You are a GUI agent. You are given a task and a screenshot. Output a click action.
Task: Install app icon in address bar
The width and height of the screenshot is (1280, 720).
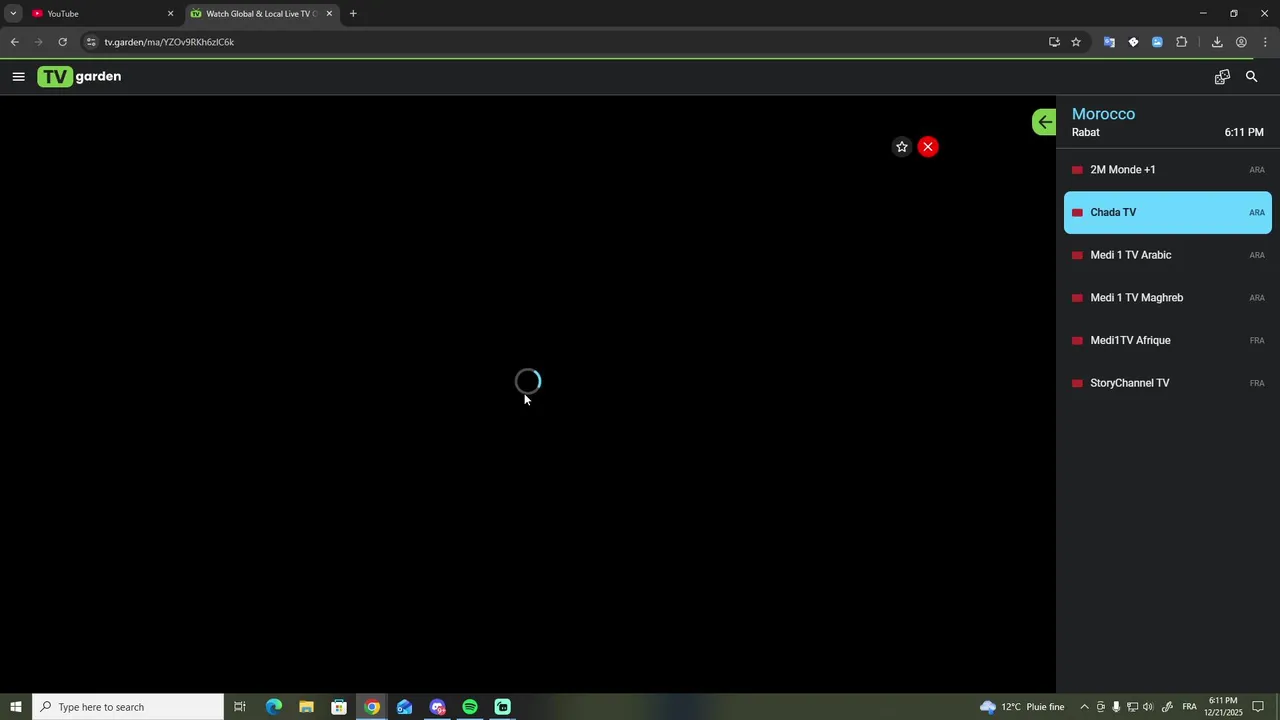click(1054, 42)
